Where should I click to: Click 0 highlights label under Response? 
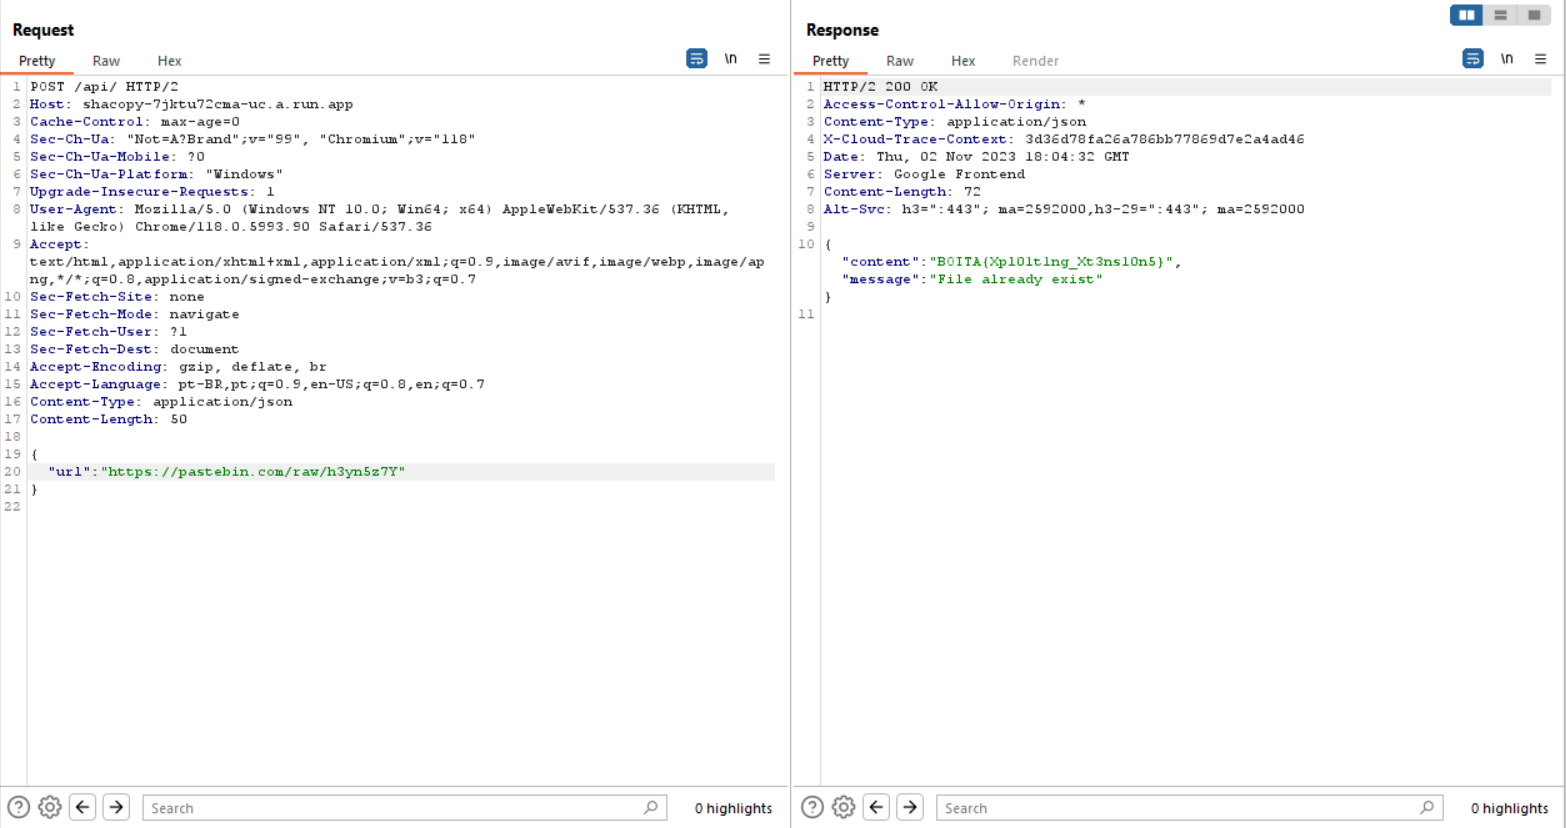[x=1509, y=808]
